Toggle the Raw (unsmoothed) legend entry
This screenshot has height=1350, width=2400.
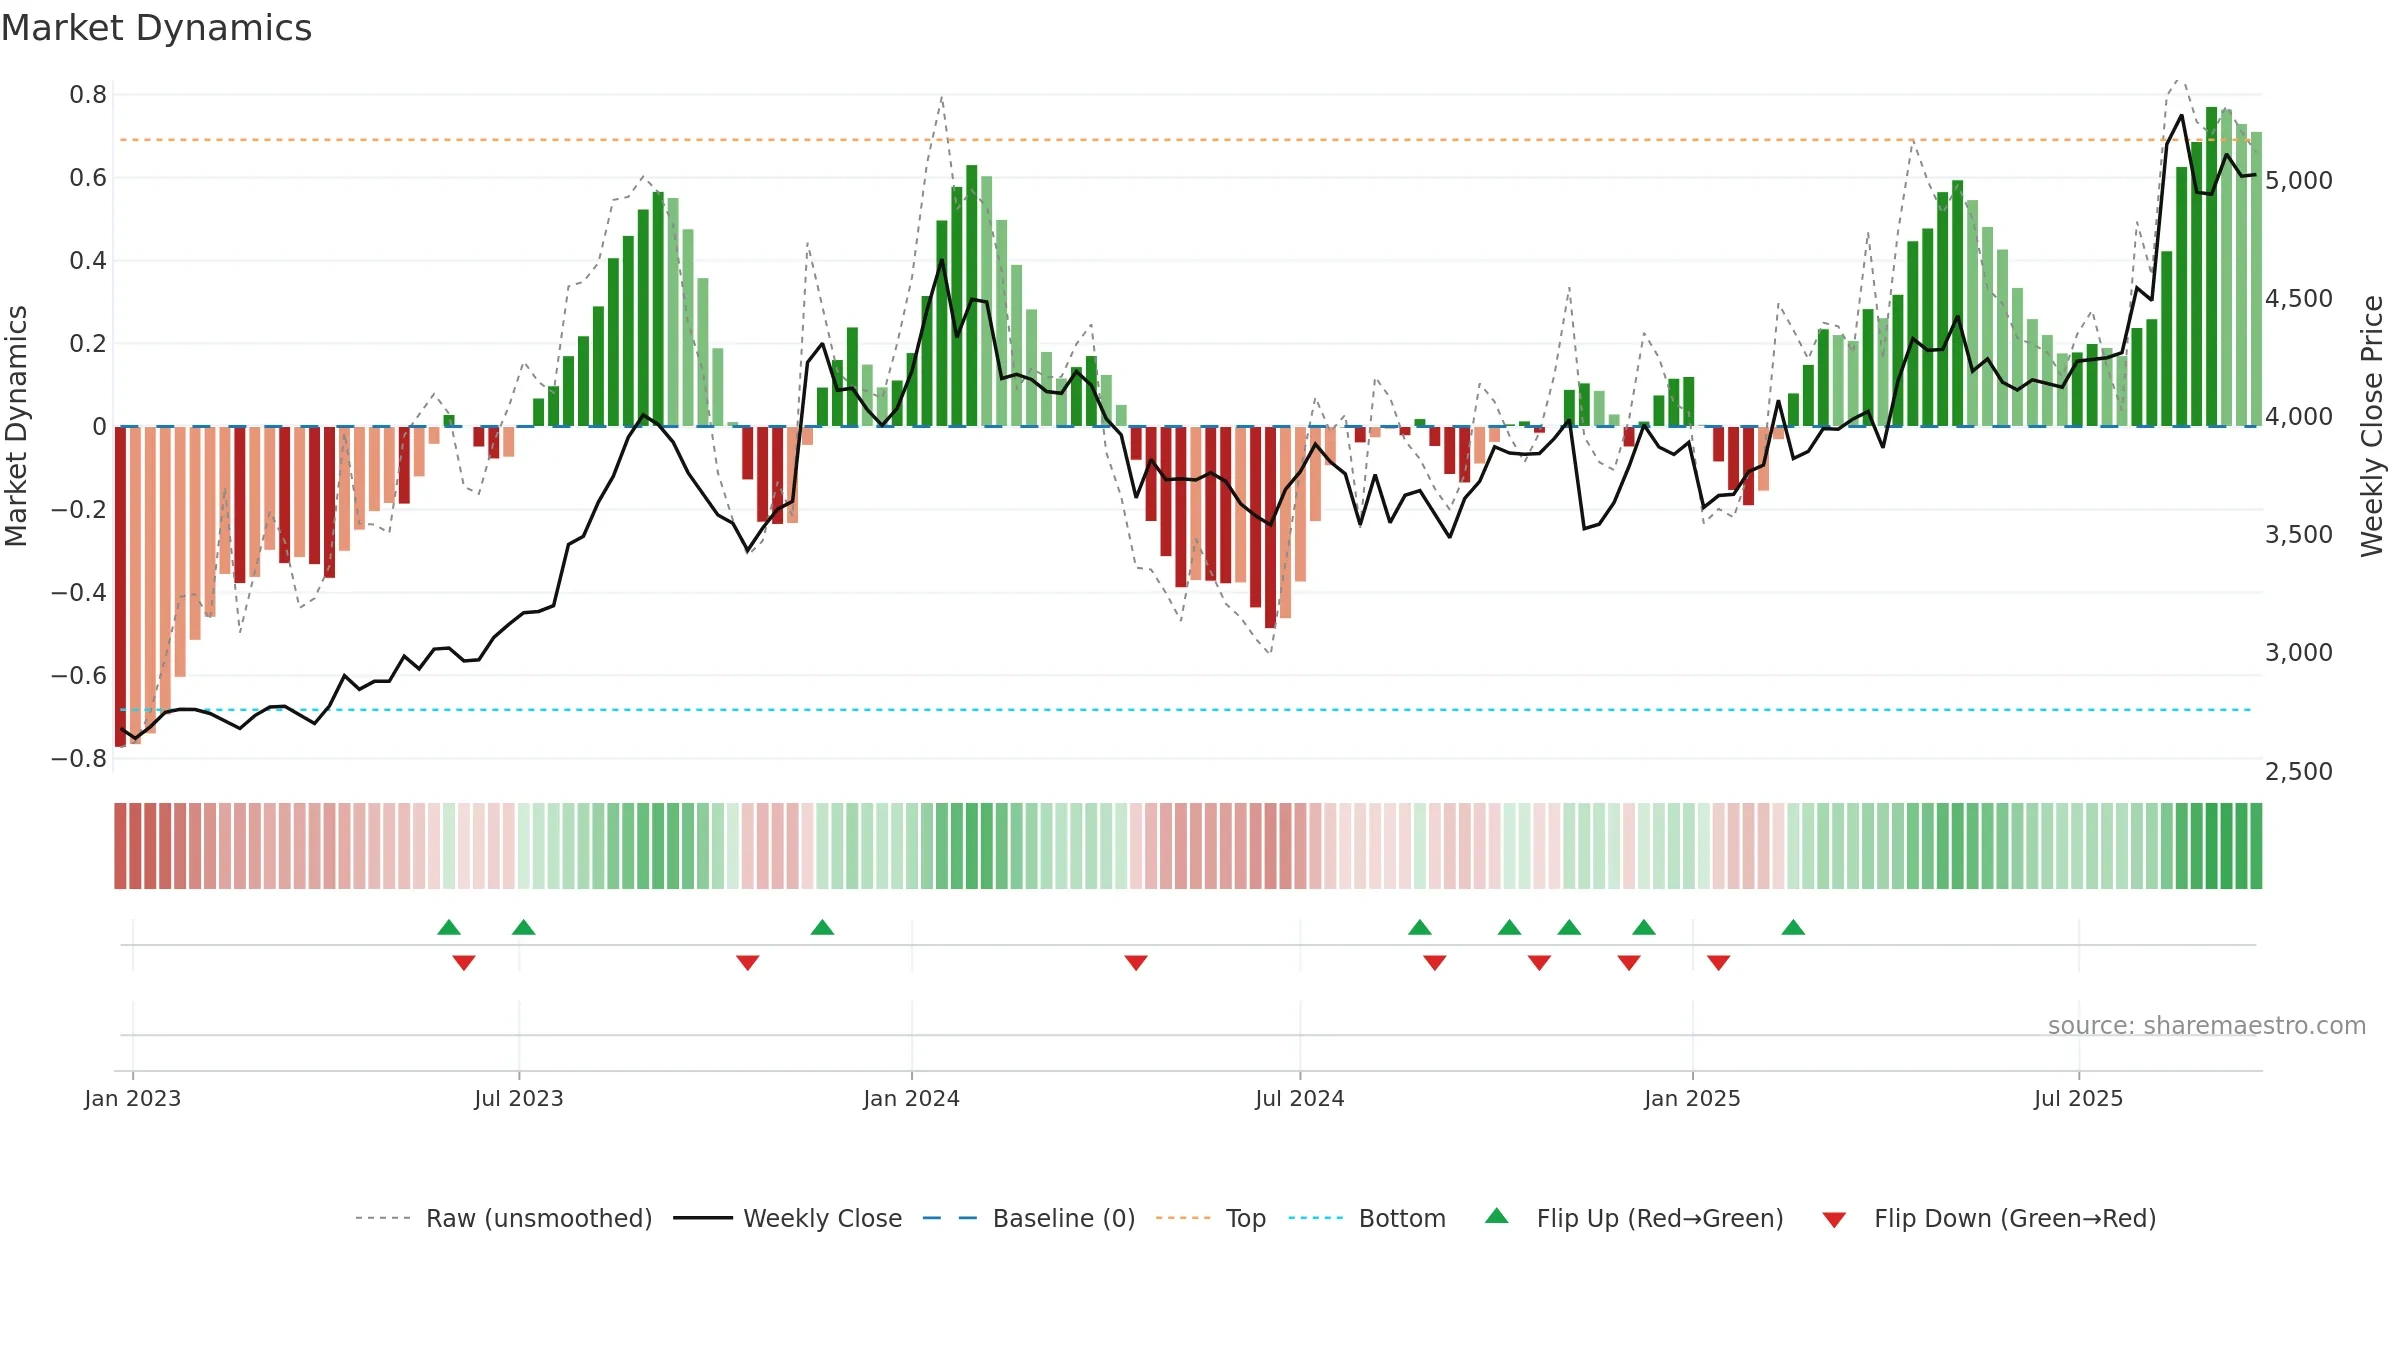539,1218
